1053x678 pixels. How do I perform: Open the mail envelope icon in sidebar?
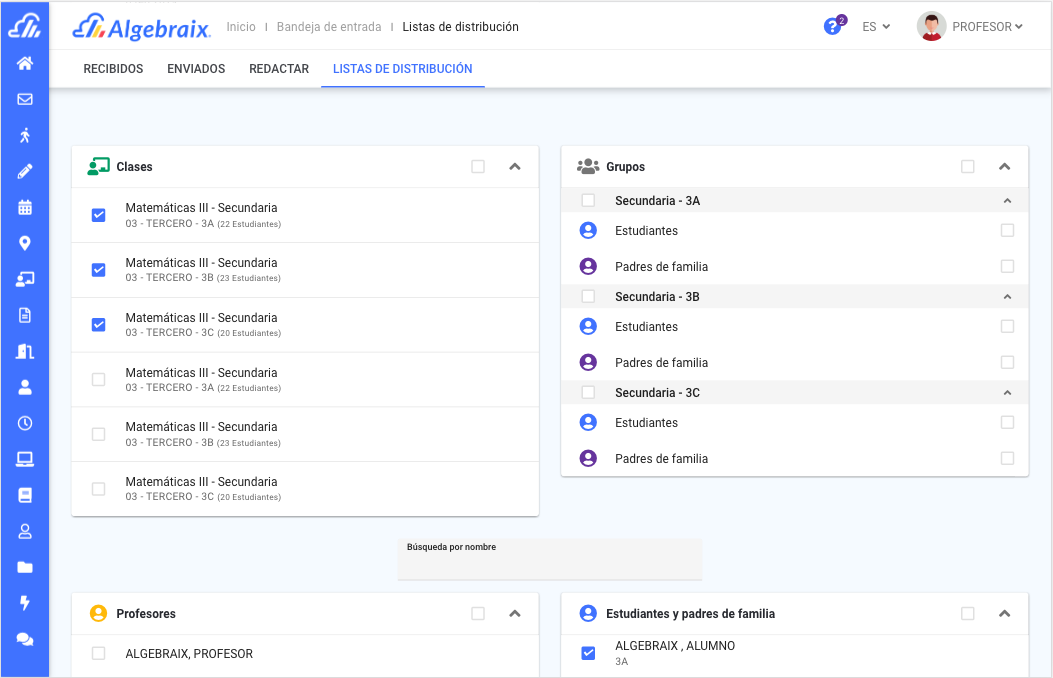click(25, 99)
